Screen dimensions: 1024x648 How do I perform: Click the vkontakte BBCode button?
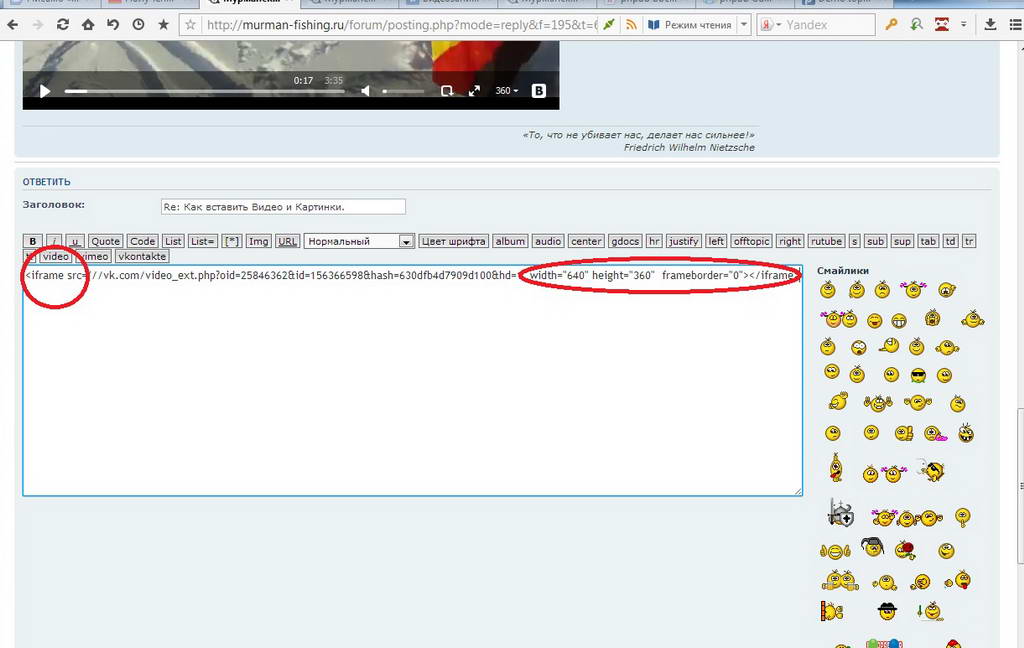(x=142, y=257)
